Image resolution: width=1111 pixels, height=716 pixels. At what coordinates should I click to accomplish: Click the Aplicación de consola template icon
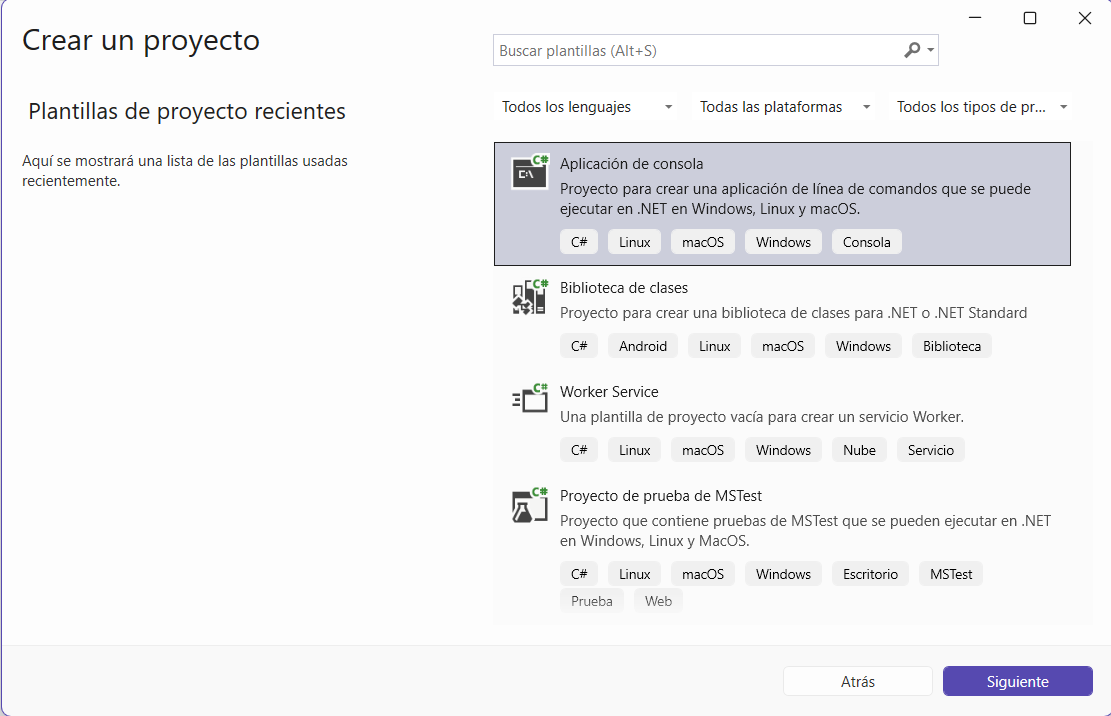[x=530, y=172]
